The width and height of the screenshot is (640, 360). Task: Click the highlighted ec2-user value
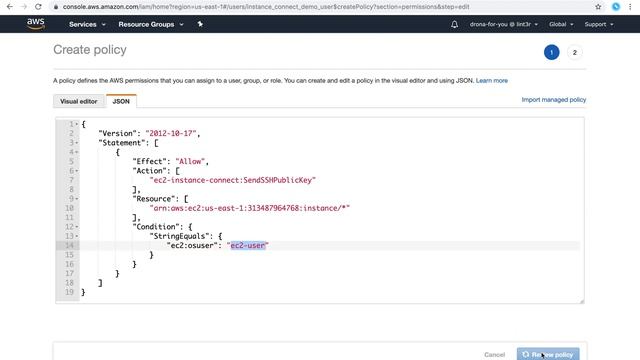(x=248, y=245)
